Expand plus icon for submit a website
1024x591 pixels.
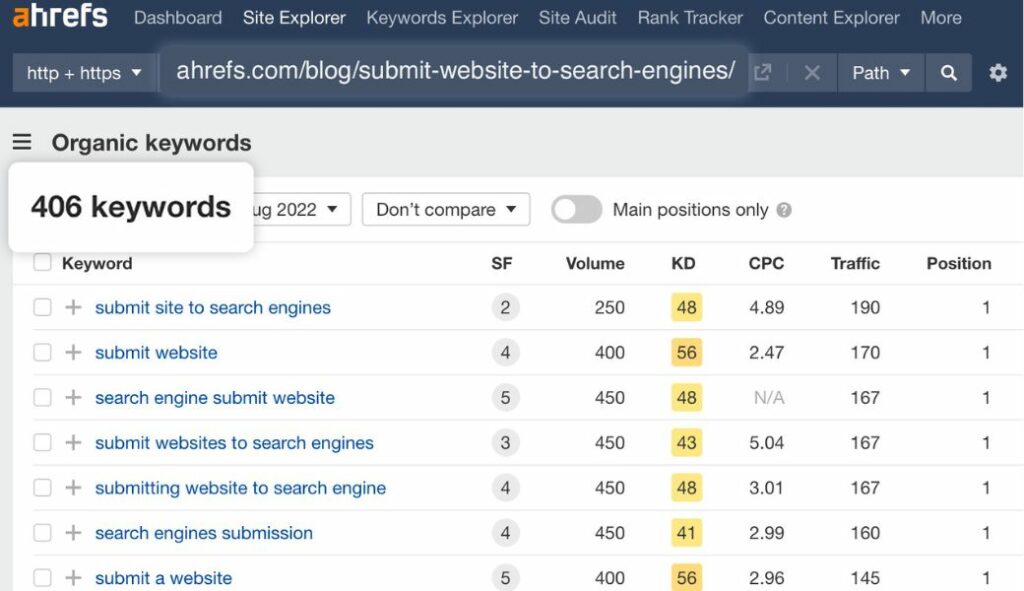coord(73,577)
